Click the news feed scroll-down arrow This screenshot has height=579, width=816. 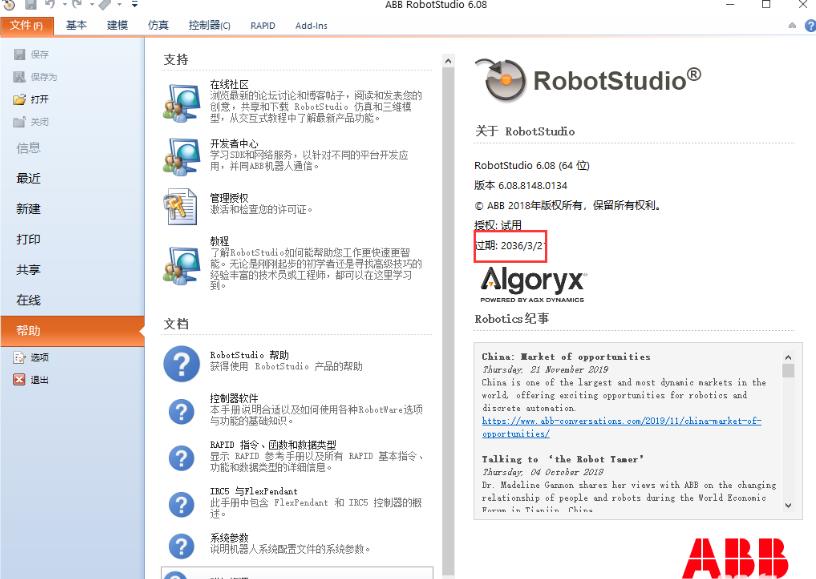click(x=788, y=505)
